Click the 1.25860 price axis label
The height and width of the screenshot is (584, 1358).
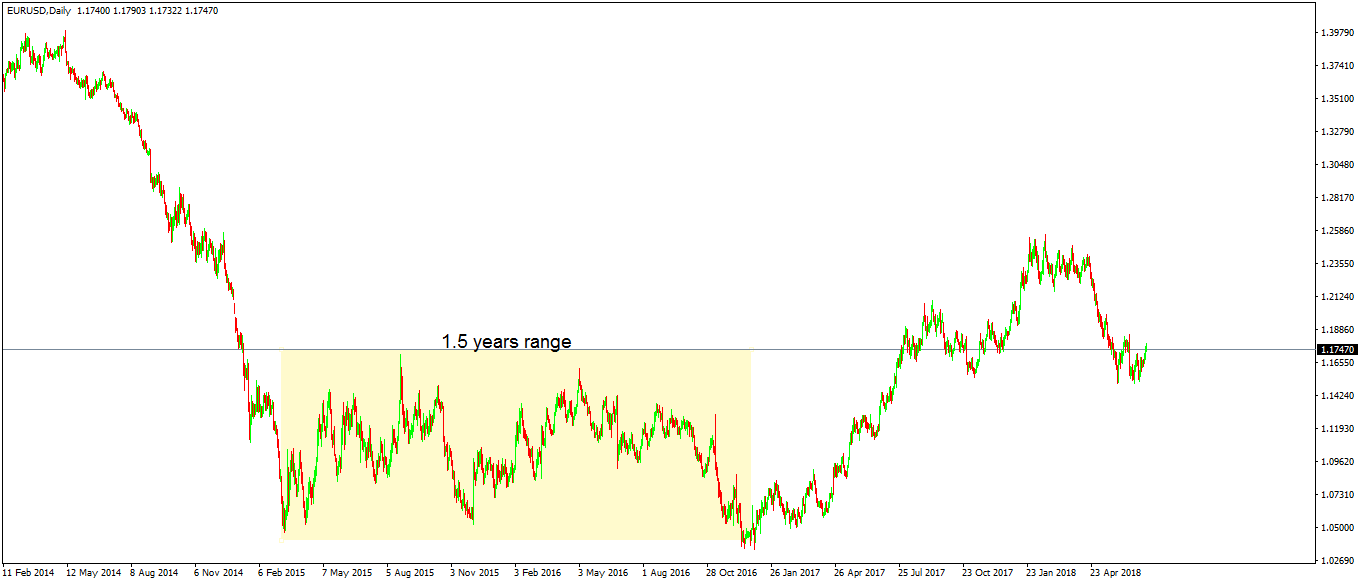point(1337,231)
